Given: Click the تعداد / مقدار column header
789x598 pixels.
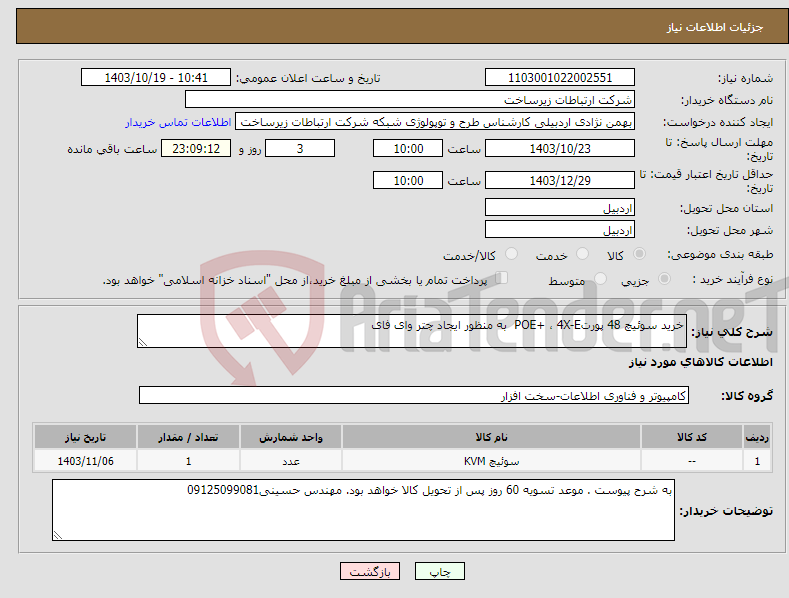Looking at the screenshot, I should pos(188,437).
